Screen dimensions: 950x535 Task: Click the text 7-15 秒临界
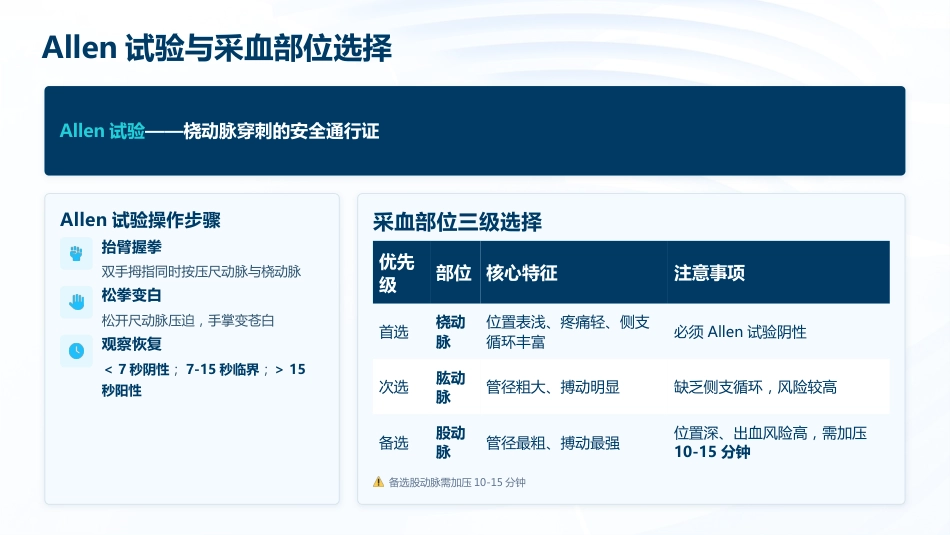coord(222,370)
